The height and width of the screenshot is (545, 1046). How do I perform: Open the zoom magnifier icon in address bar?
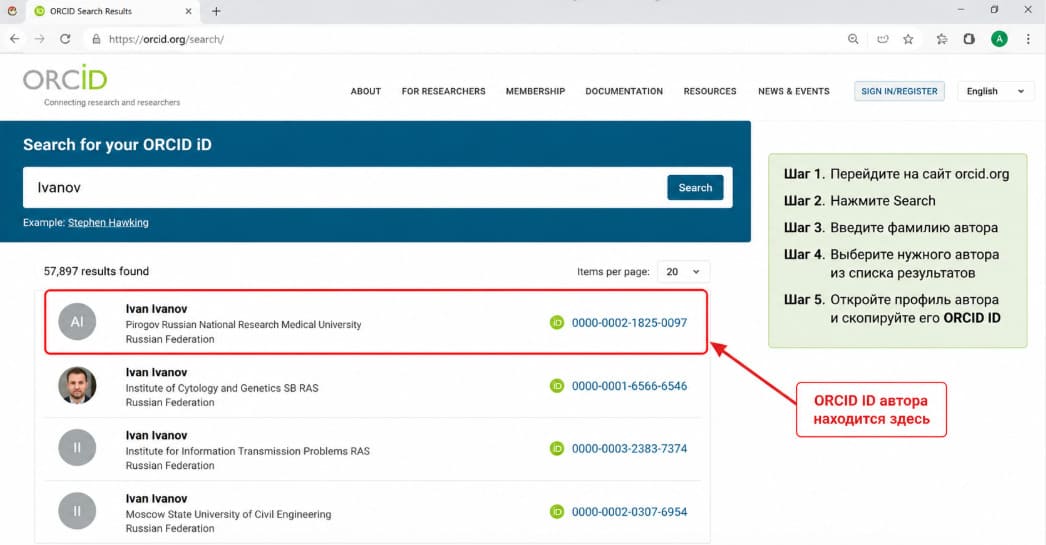(x=853, y=39)
